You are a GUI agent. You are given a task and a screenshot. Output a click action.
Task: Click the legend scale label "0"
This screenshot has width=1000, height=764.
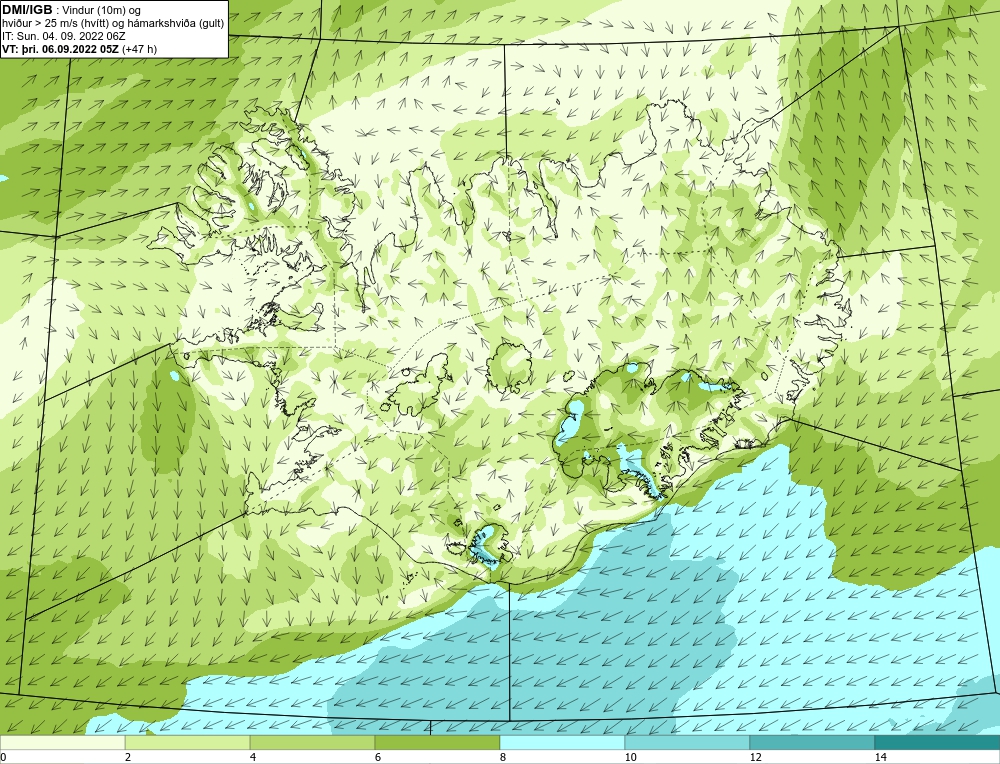(x=3, y=757)
